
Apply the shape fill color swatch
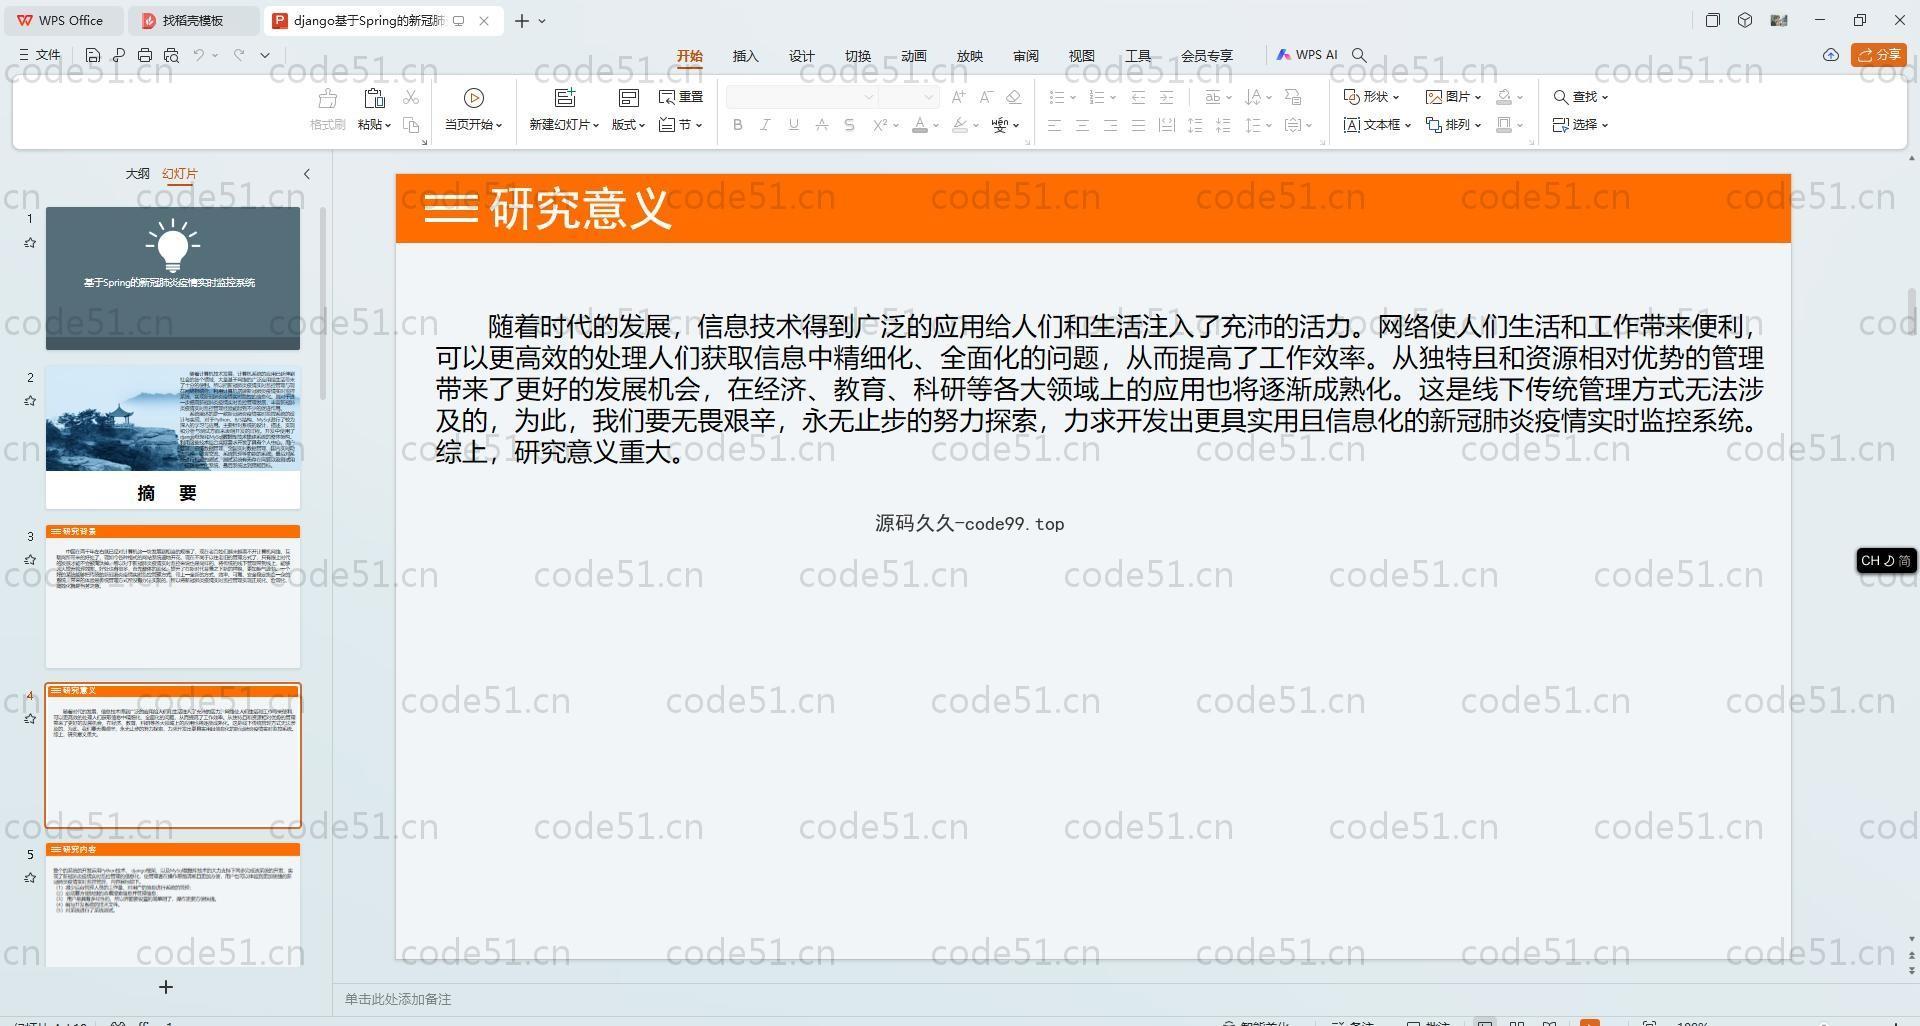coord(1504,97)
